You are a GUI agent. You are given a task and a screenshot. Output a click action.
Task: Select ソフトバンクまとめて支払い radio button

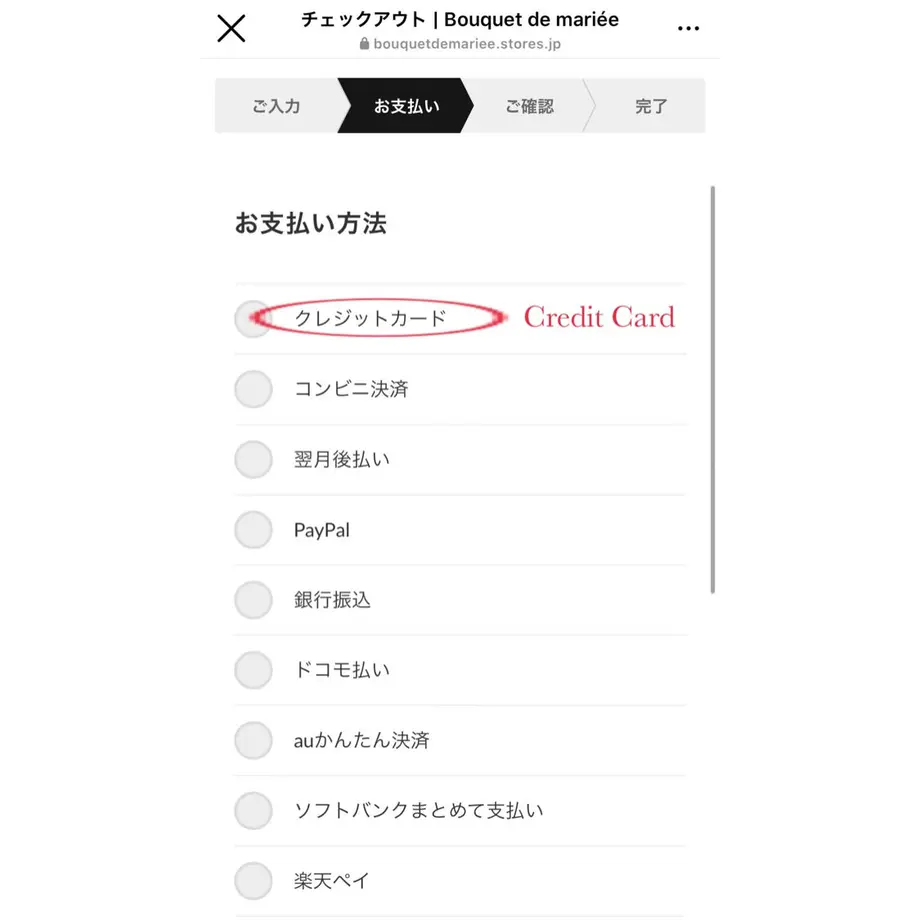point(253,811)
